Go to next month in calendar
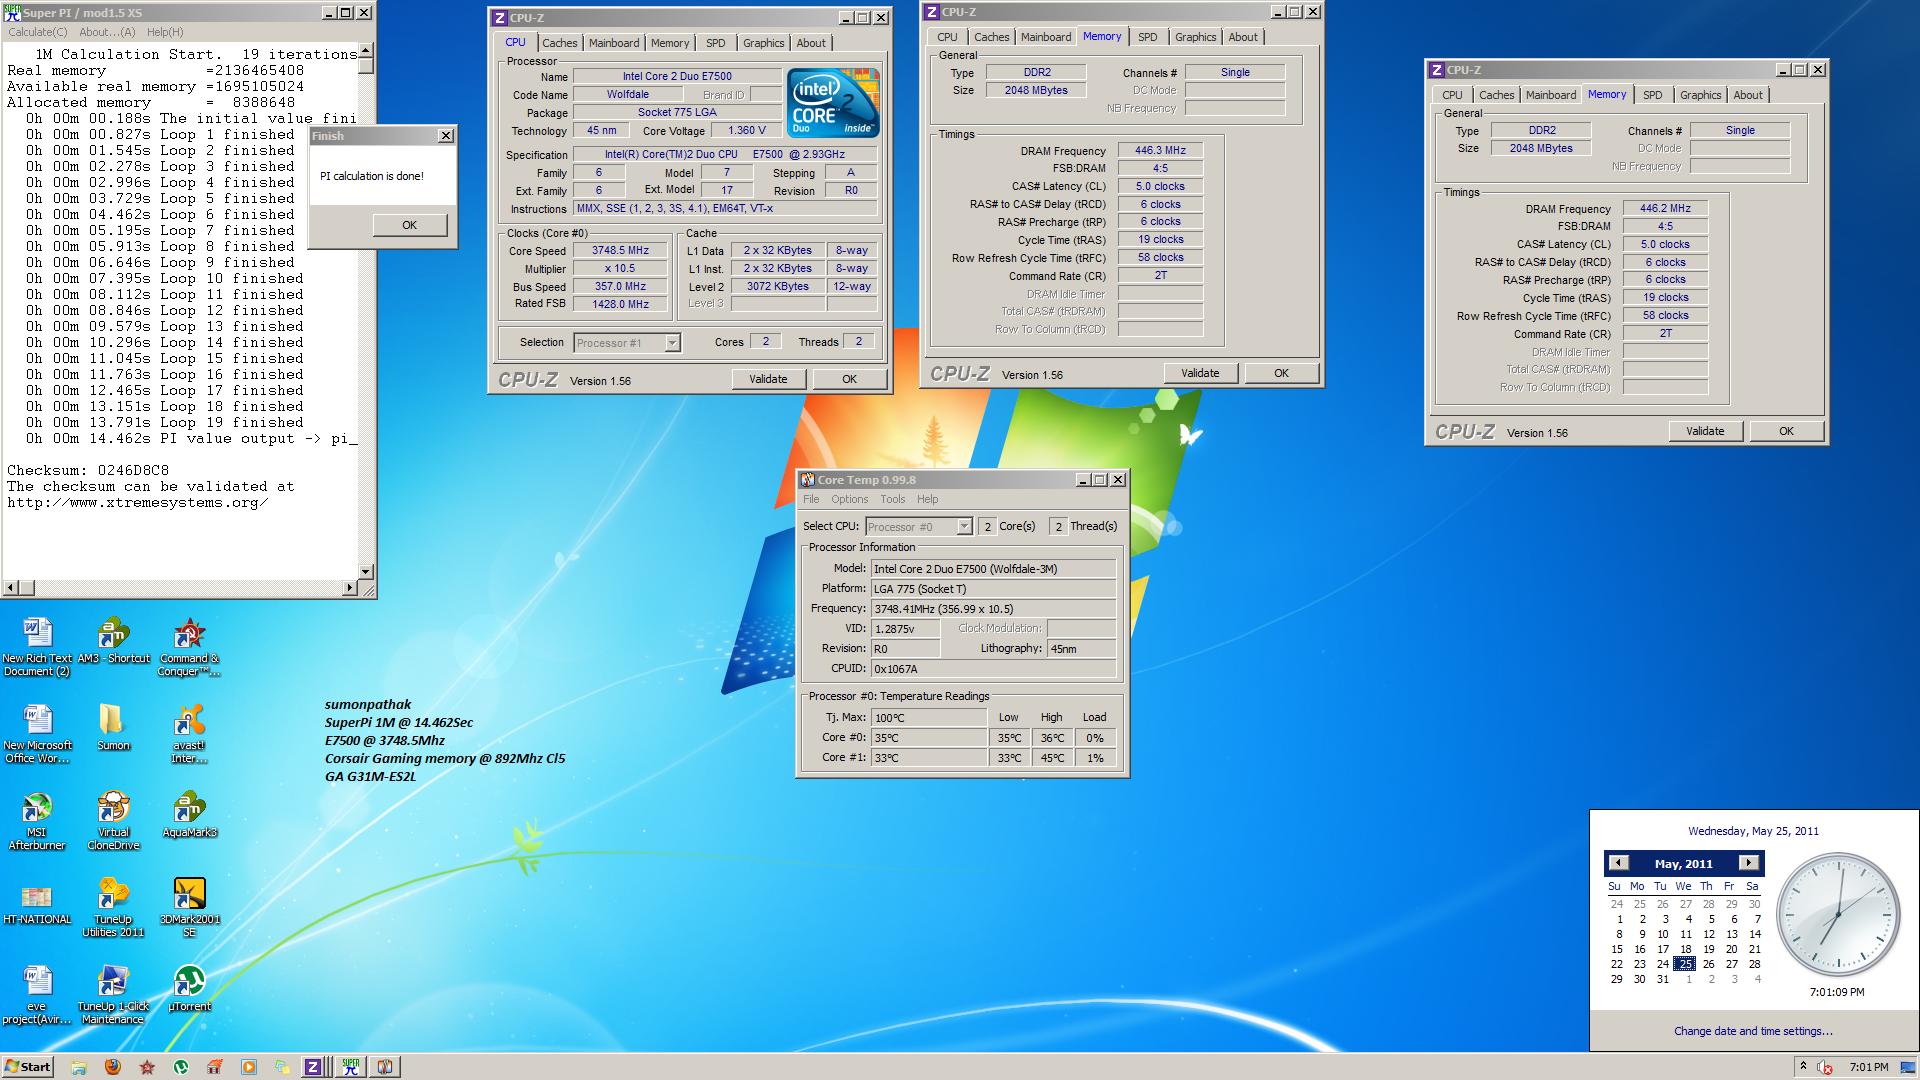Screen dimensions: 1920x1080 [1748, 863]
